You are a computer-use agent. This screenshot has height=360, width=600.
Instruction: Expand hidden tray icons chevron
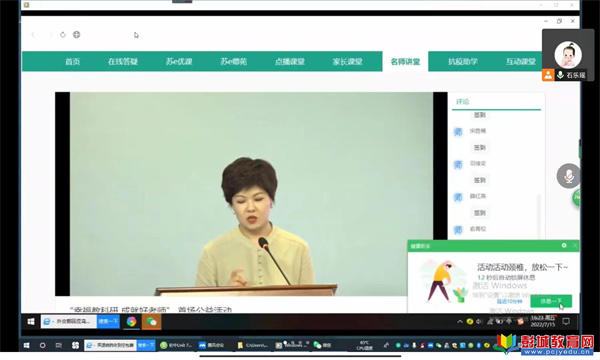pyautogui.click(x=460, y=322)
